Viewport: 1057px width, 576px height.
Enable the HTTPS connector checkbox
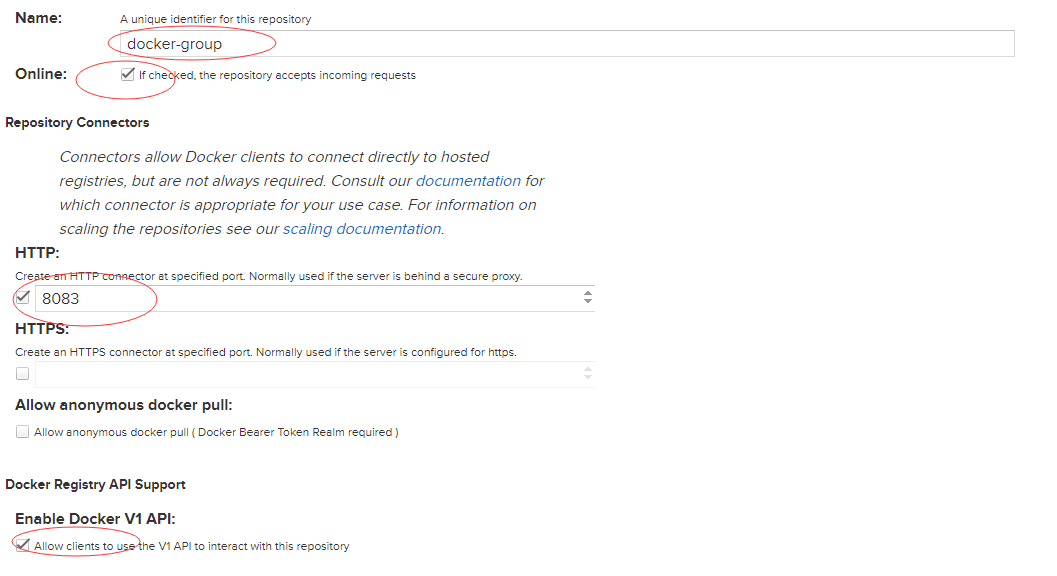click(23, 373)
